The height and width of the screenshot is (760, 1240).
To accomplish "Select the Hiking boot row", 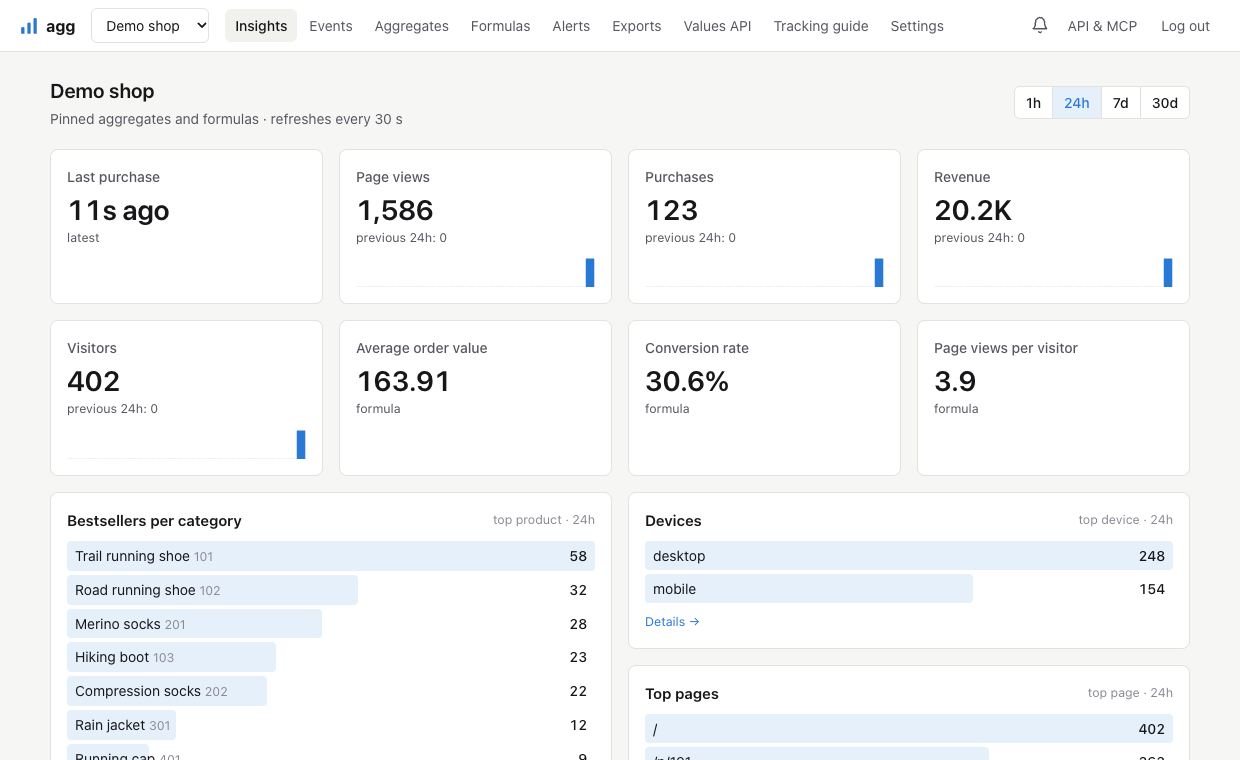I will [x=331, y=657].
